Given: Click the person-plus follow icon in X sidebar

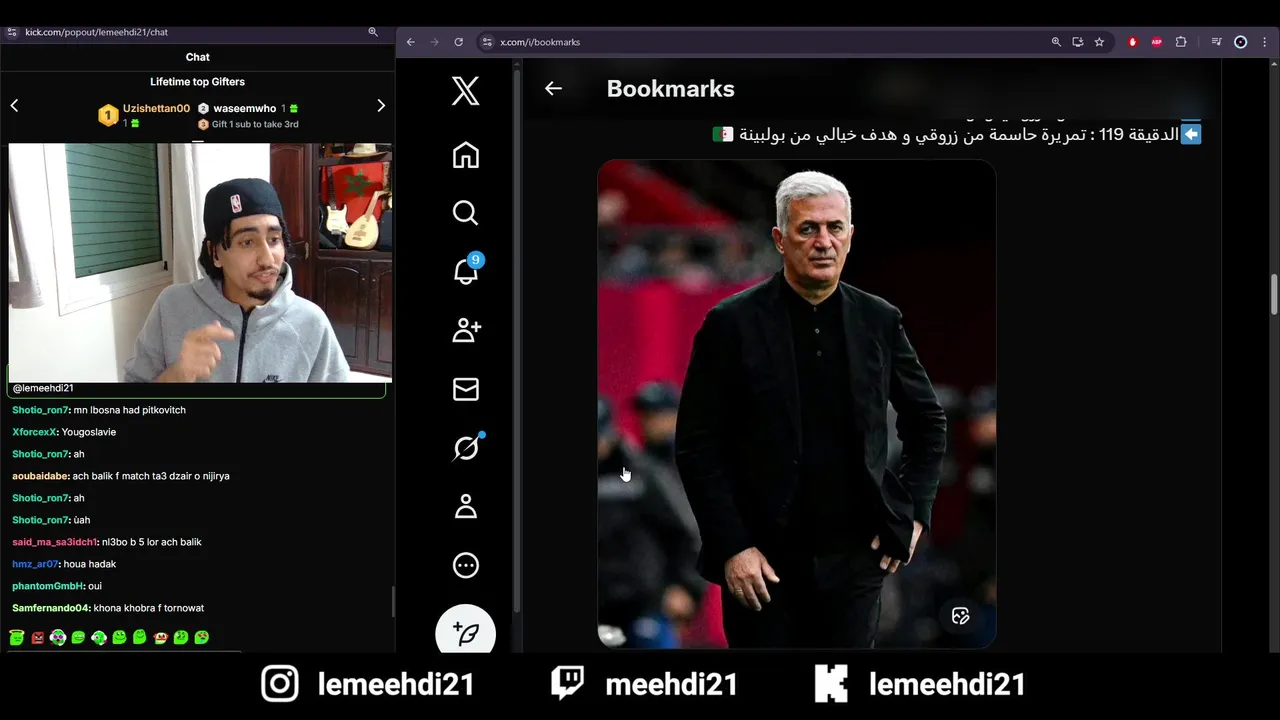Looking at the screenshot, I should (466, 330).
